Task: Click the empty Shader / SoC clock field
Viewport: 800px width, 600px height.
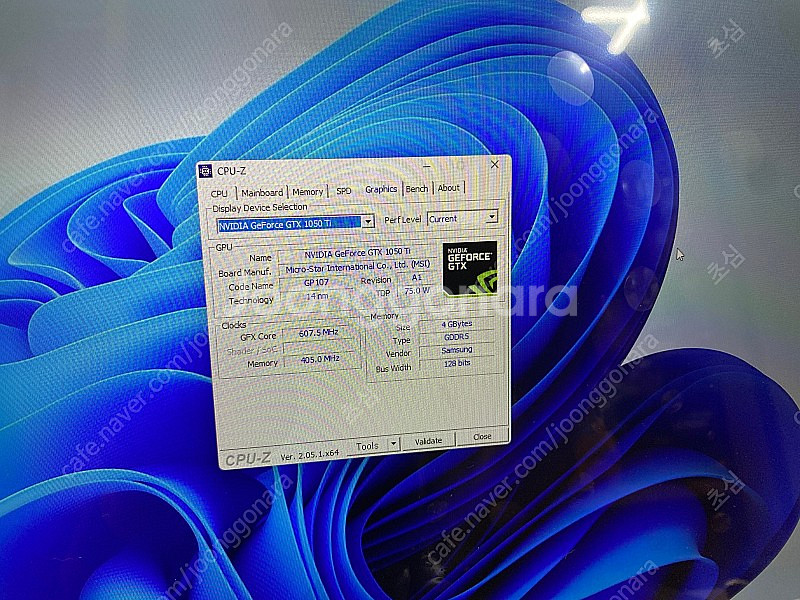Action: [319, 346]
